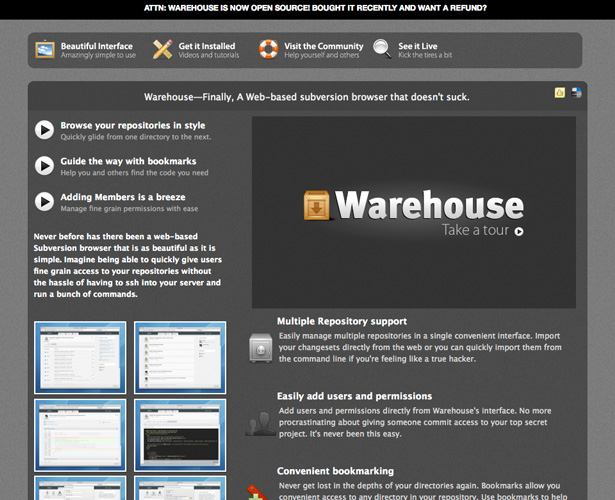Click the large Warehouse wordmark
This screenshot has width=615, height=500.
click(429, 205)
